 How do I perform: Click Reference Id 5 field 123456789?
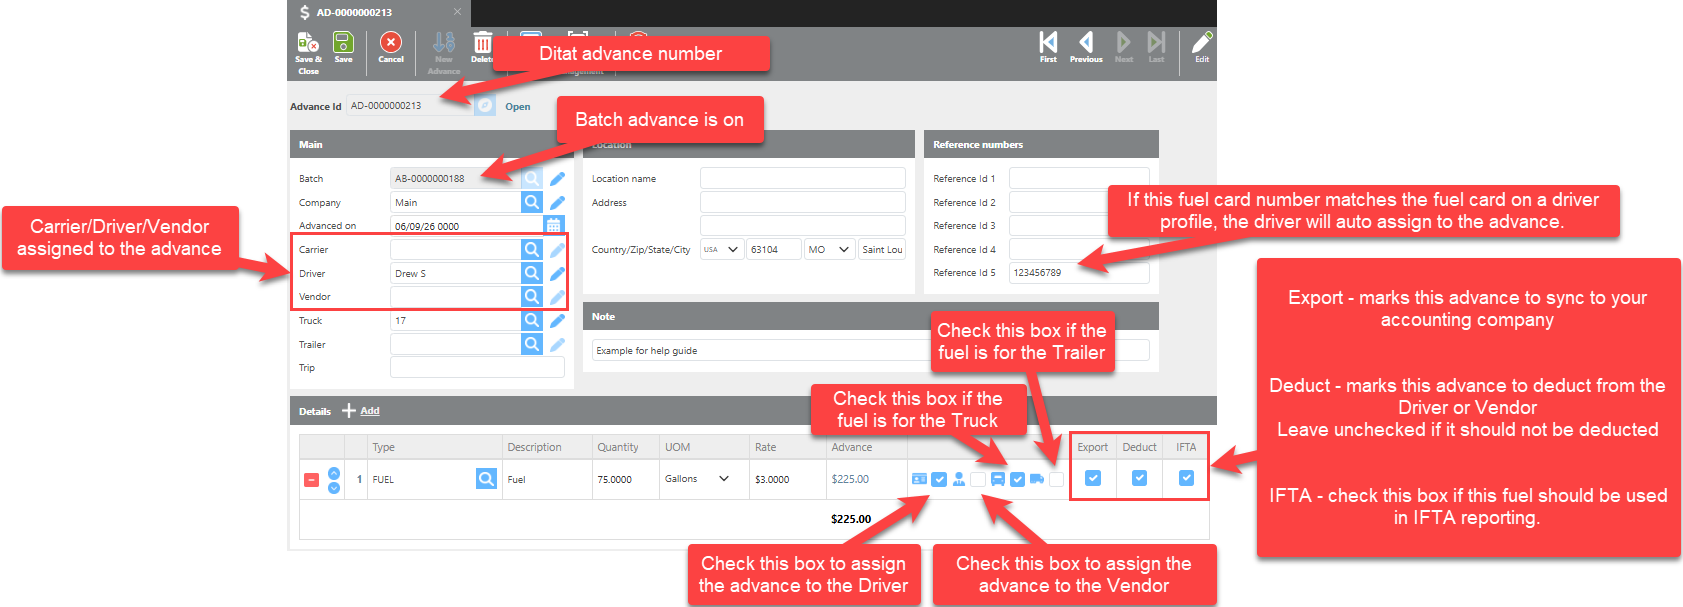click(1079, 272)
